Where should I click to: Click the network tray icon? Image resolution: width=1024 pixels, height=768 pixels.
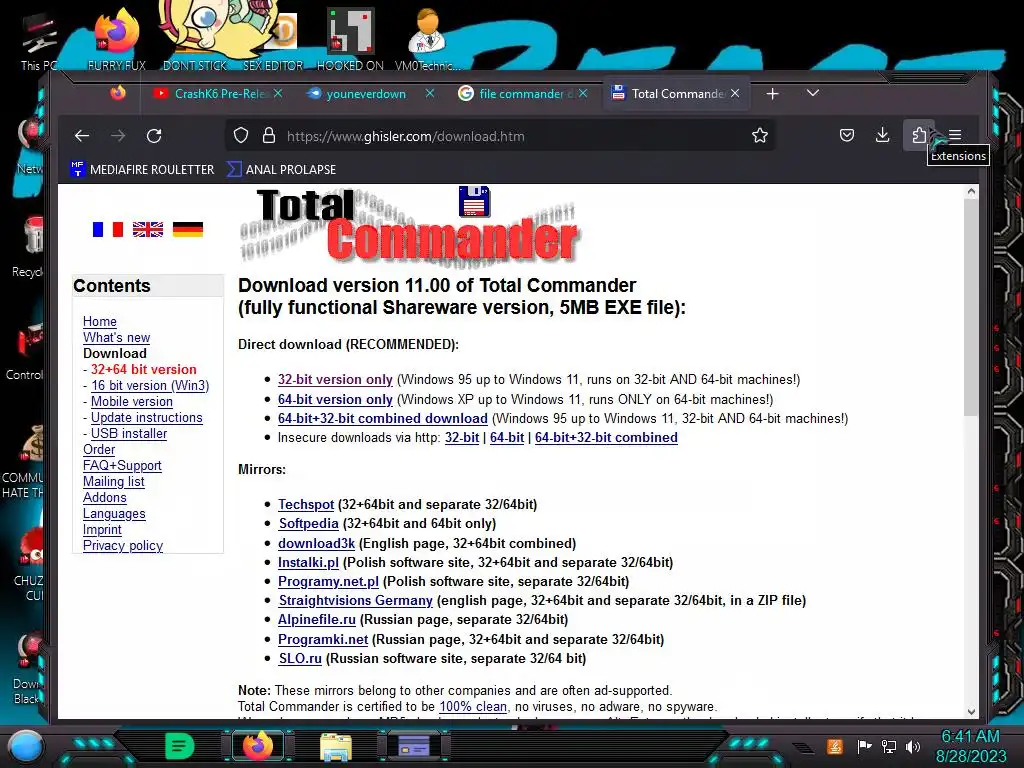[x=888, y=746]
